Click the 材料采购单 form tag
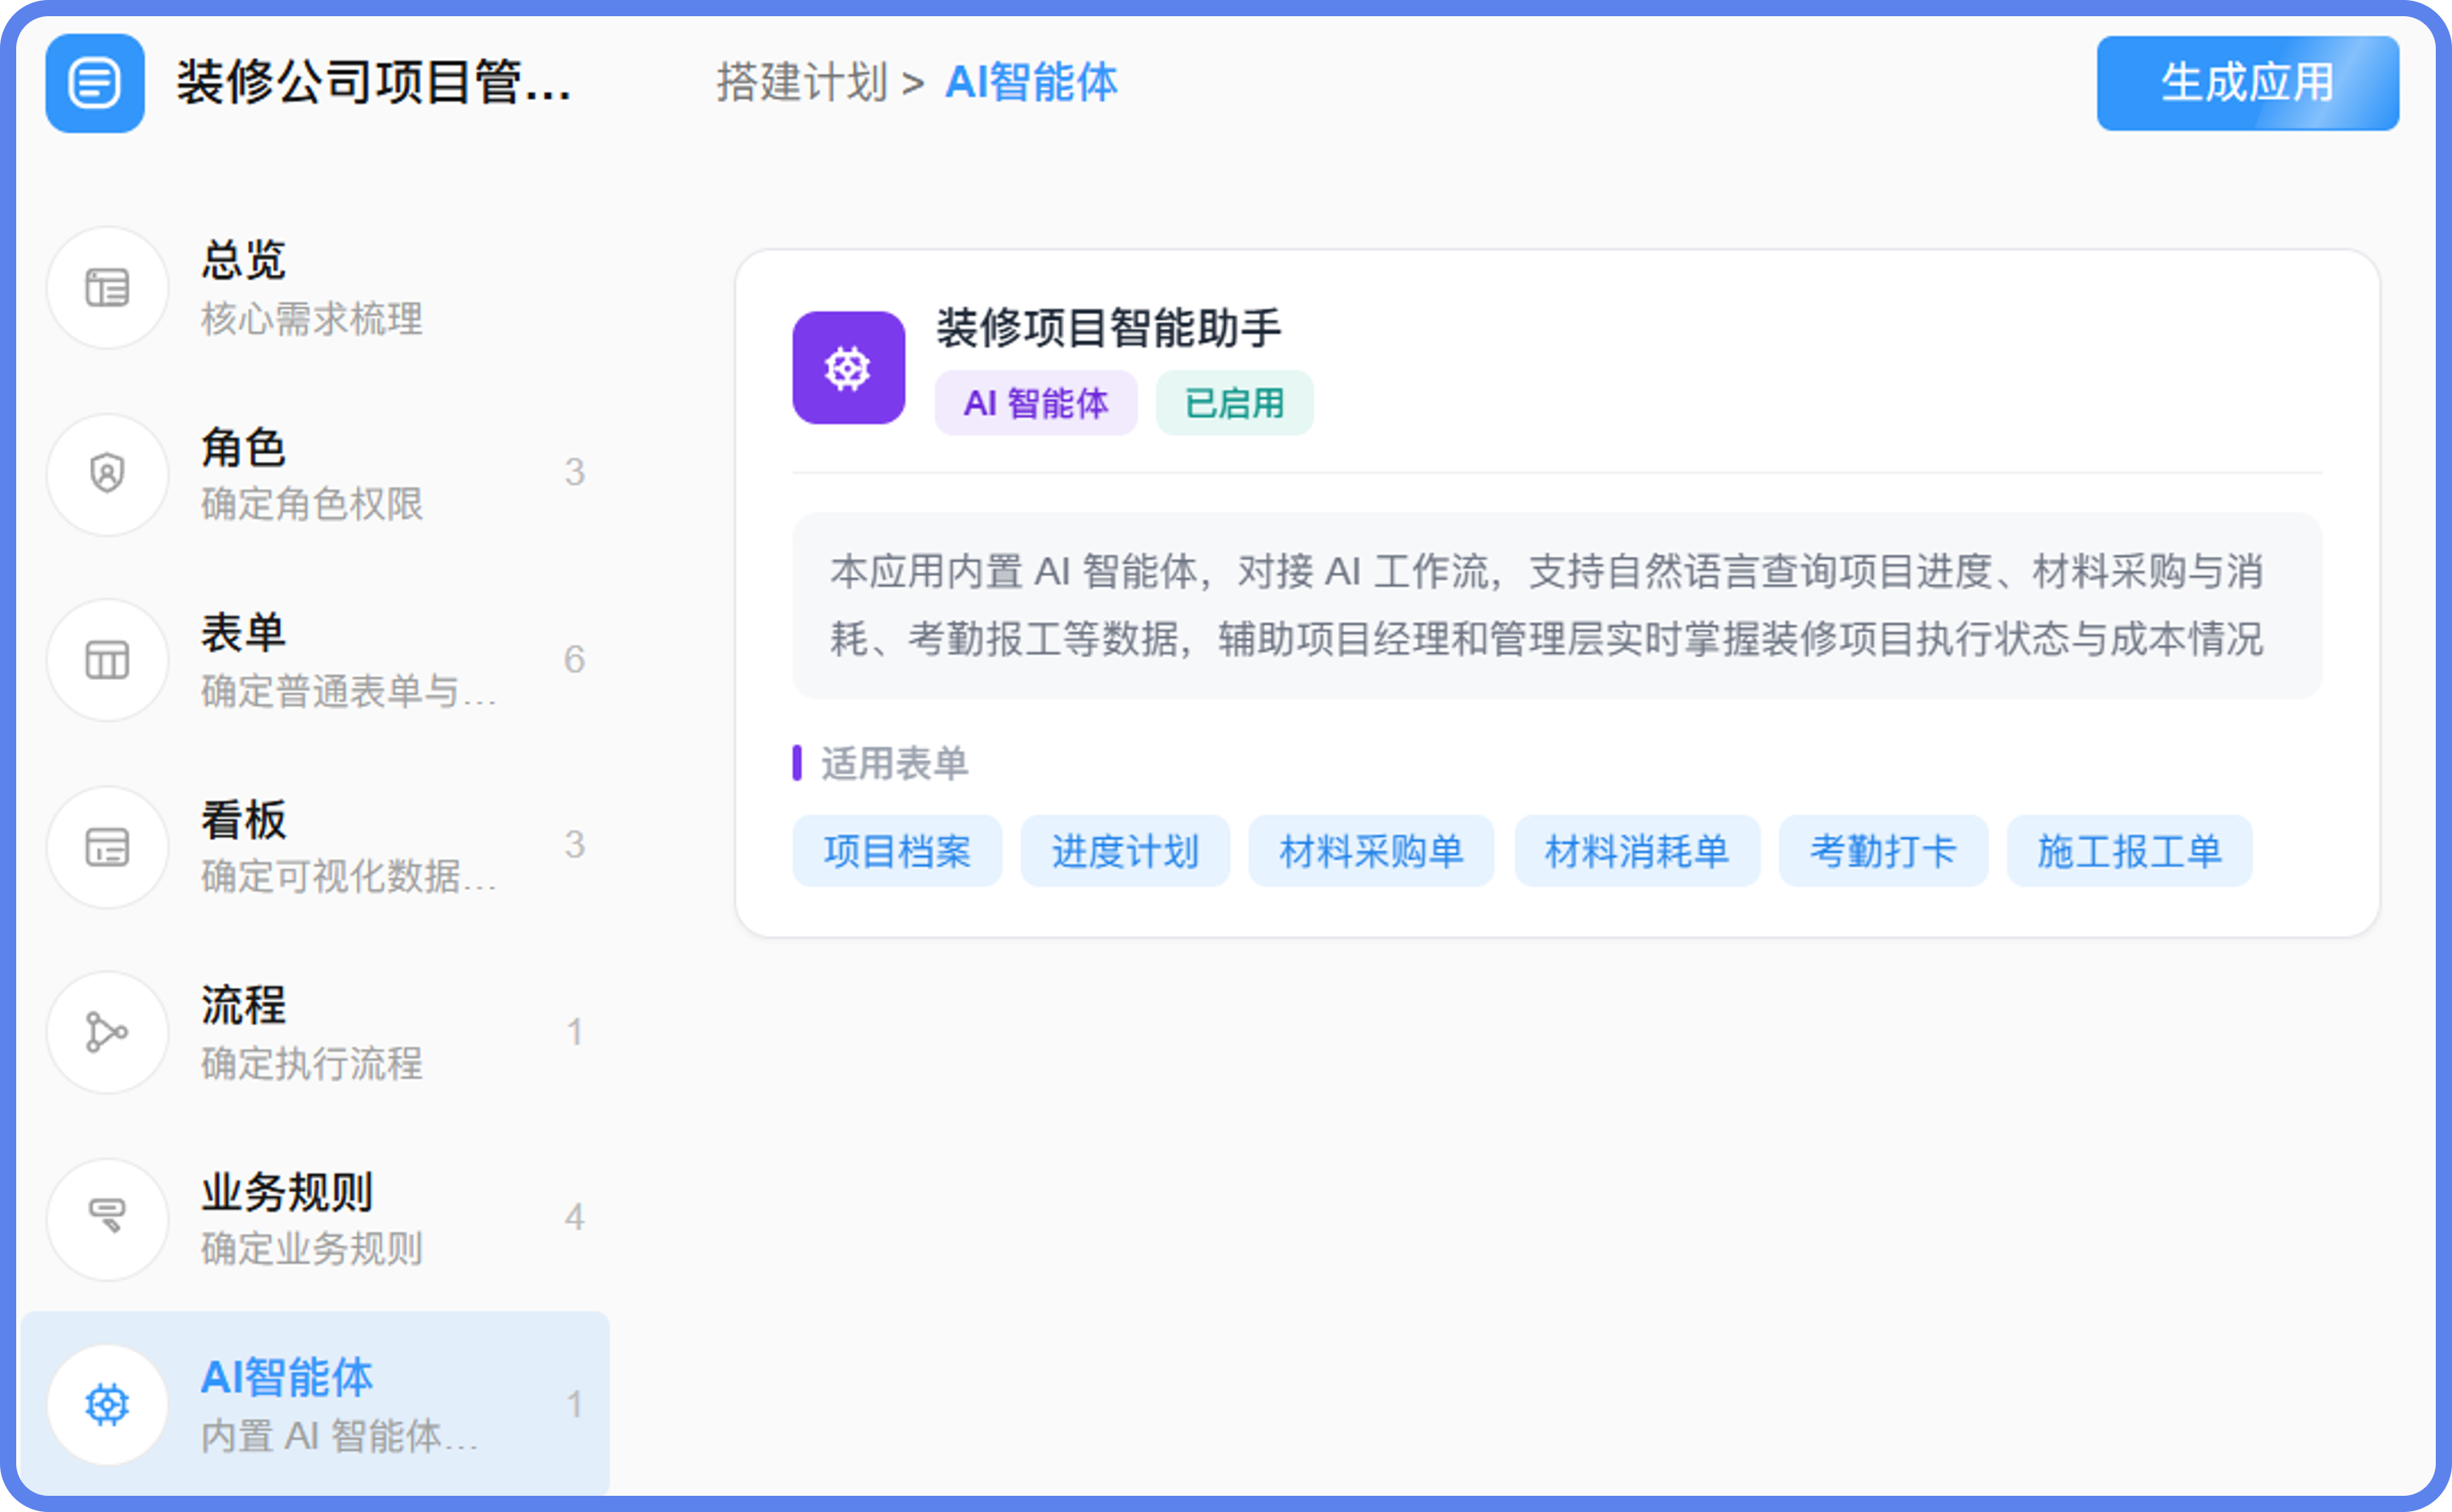Screen dimensions: 2452x1512 coord(1371,851)
